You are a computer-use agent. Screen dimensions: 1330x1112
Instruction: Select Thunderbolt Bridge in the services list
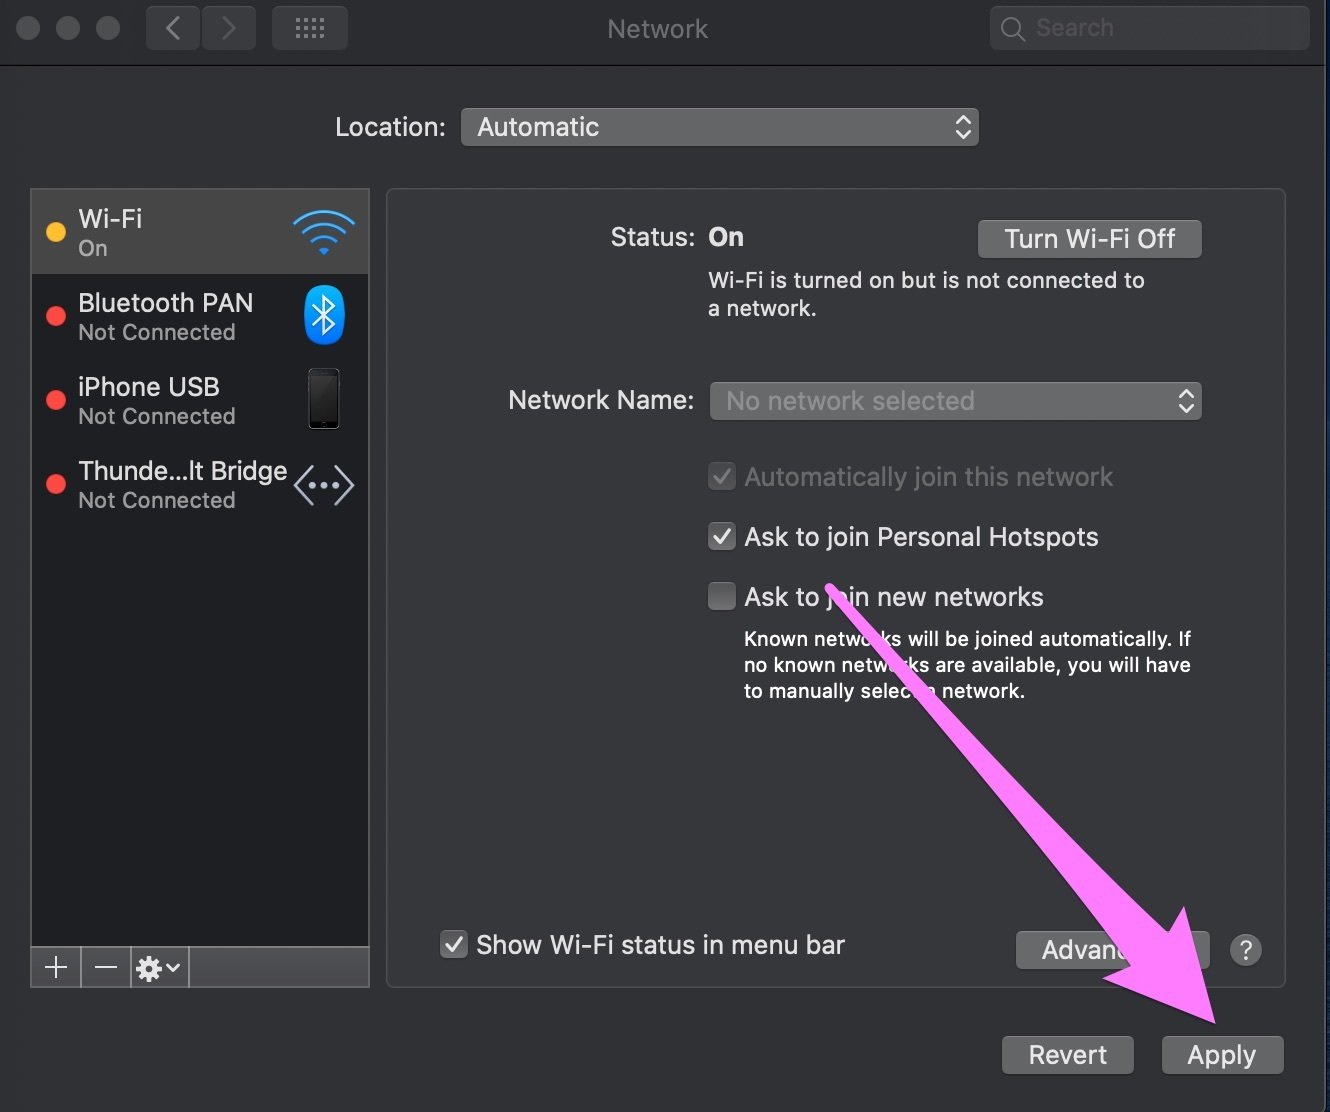(200, 484)
